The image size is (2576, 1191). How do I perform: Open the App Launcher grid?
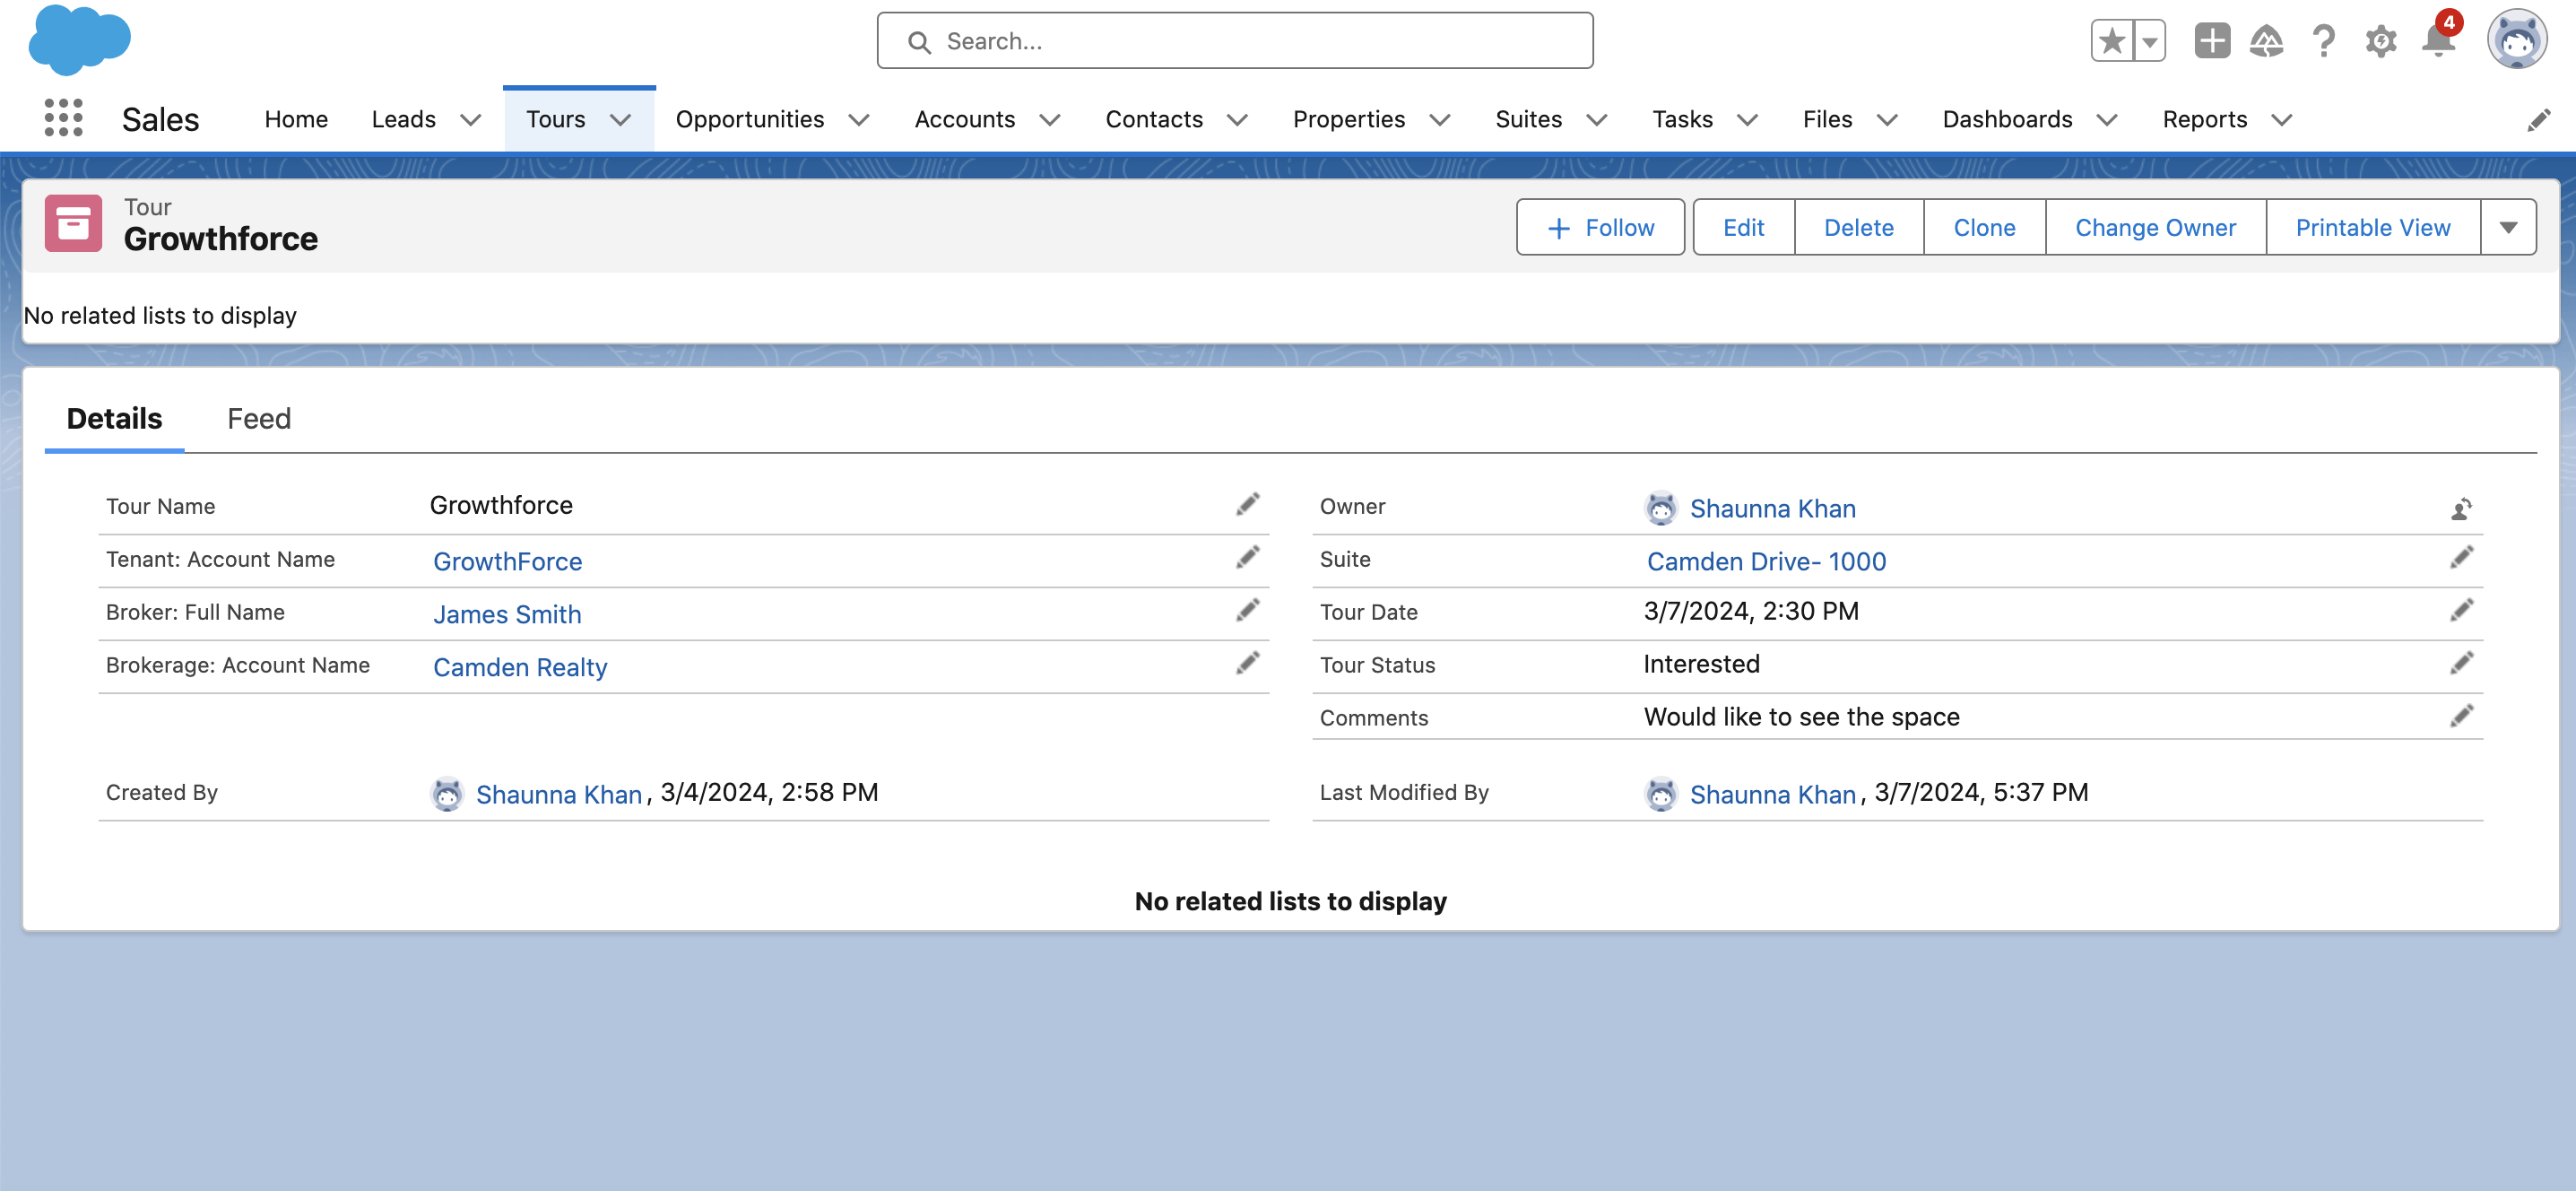pyautogui.click(x=63, y=118)
